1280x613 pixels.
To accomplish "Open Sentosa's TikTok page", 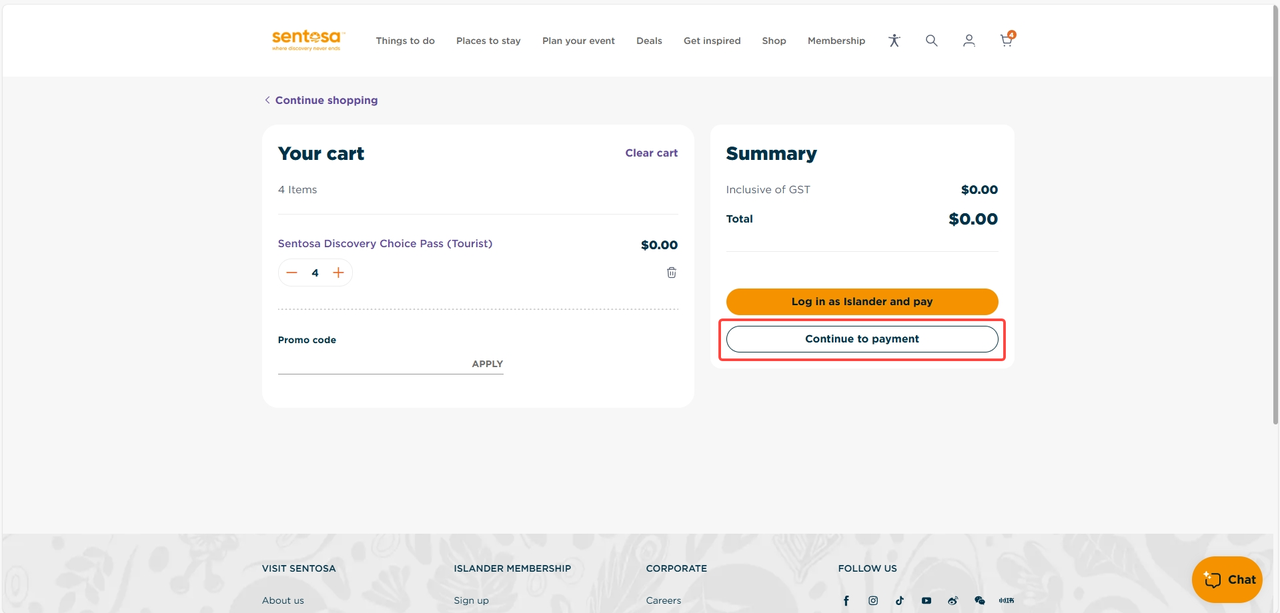I will coord(900,601).
